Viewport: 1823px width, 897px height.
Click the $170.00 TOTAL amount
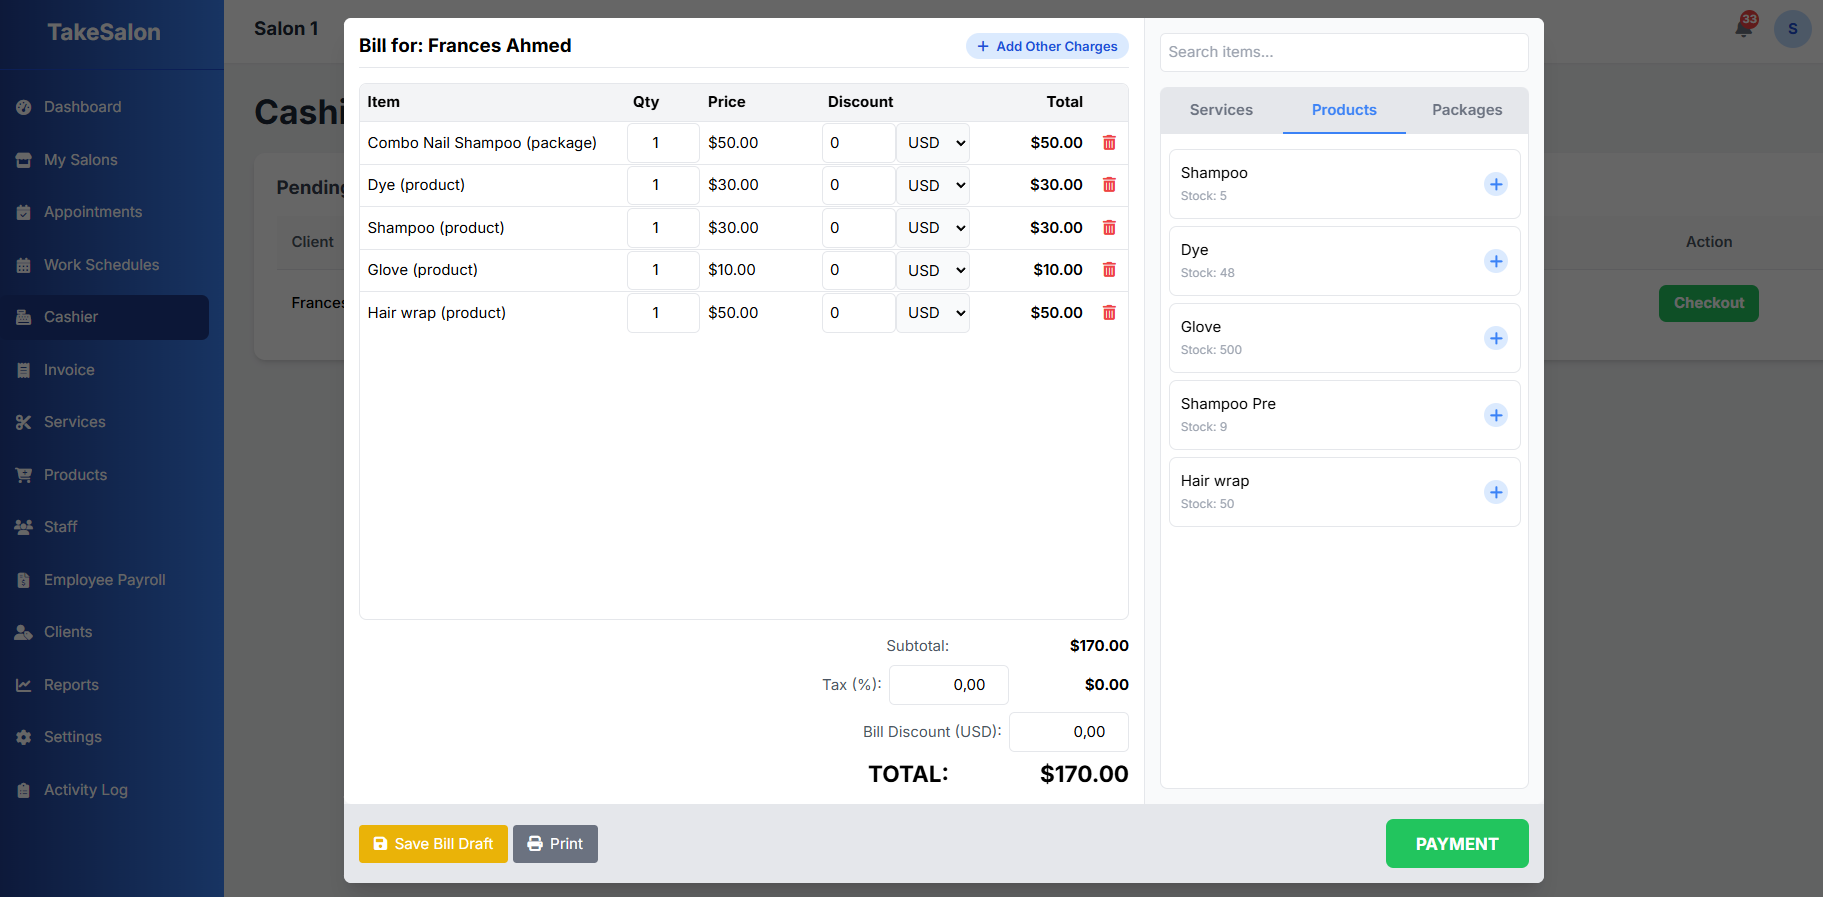coord(1084,774)
